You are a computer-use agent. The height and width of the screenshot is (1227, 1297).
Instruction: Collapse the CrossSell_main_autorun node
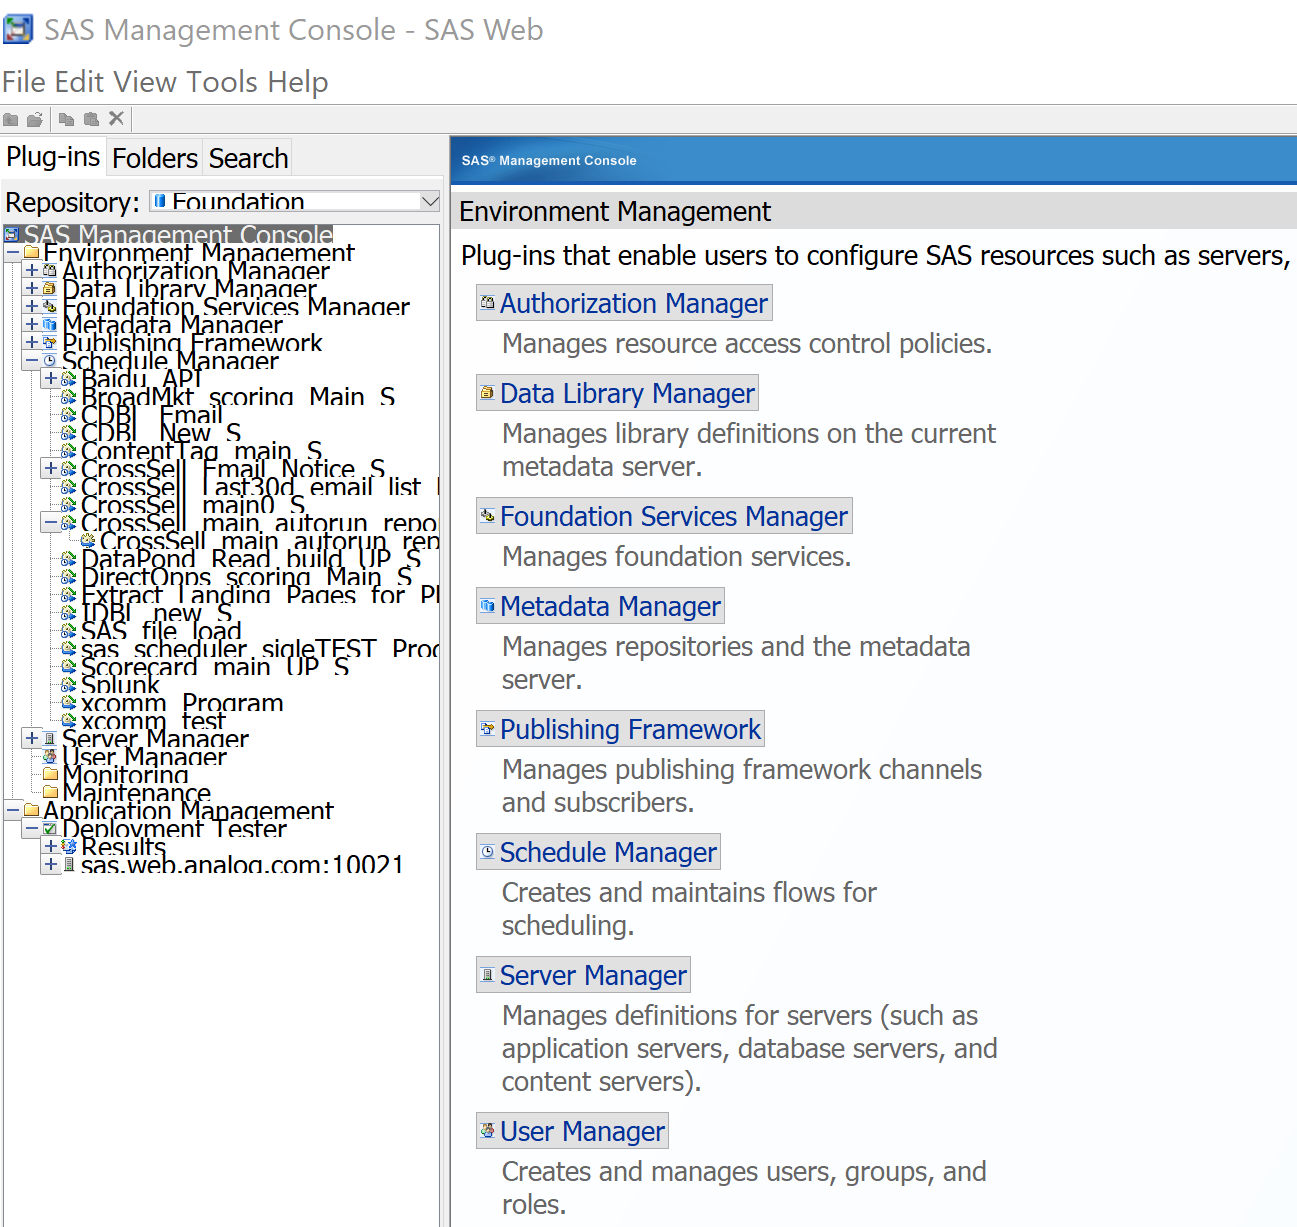pyautogui.click(x=49, y=523)
